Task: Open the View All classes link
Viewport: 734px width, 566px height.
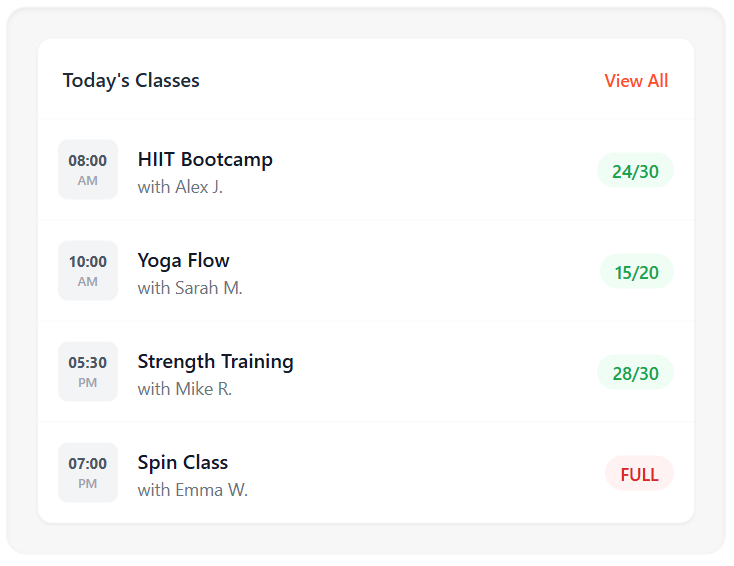Action: (x=636, y=81)
